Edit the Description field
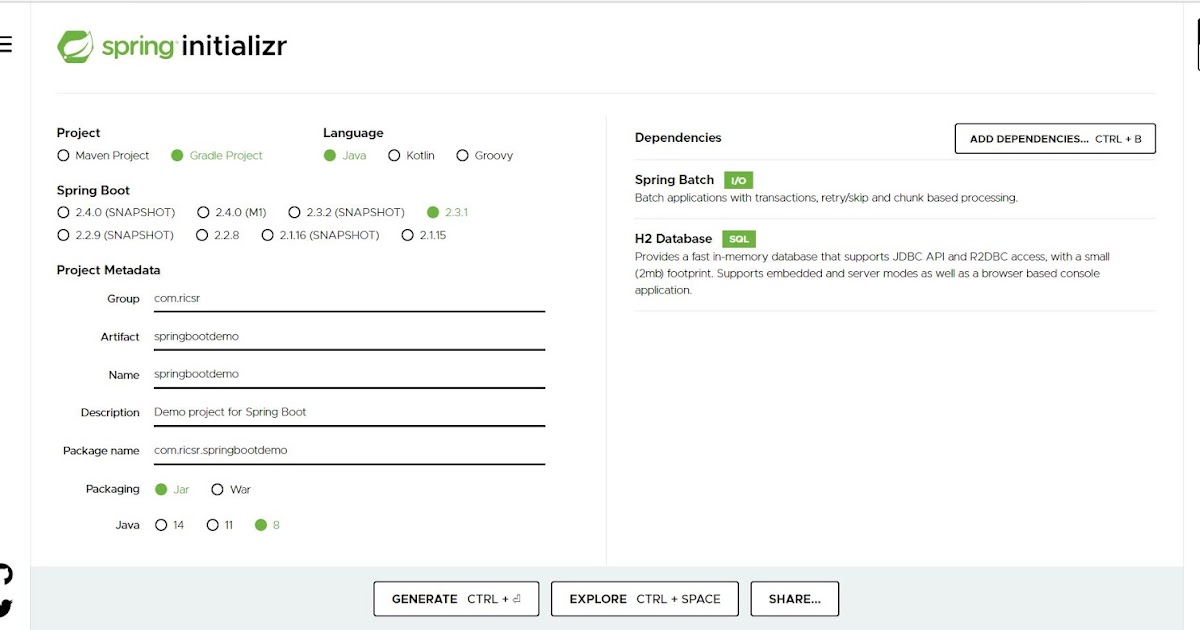The width and height of the screenshot is (1200, 630). point(300,412)
